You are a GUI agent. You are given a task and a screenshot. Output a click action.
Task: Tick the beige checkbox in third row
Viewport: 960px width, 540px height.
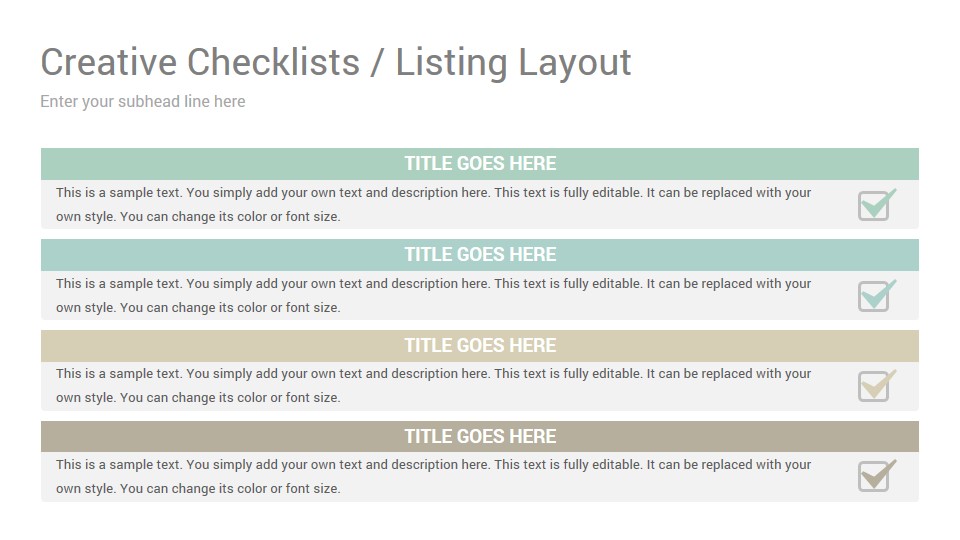(877, 386)
